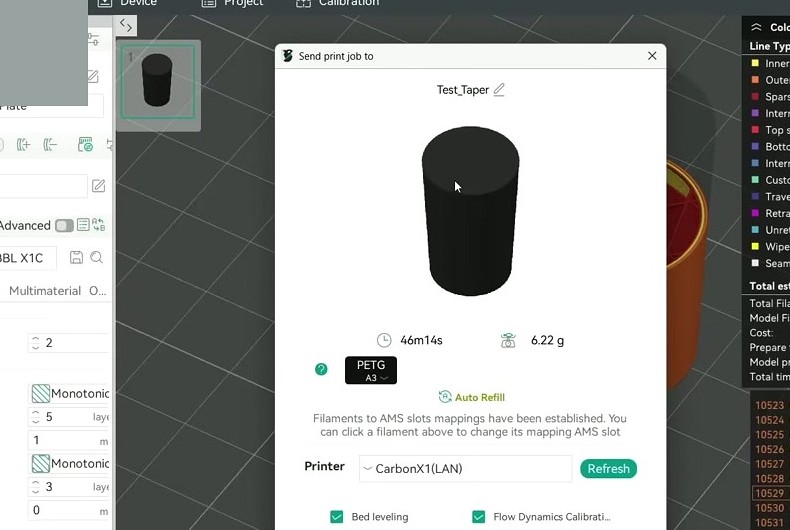
Task: Collapse the sidebar with the arrows icon
Action: (x=126, y=25)
